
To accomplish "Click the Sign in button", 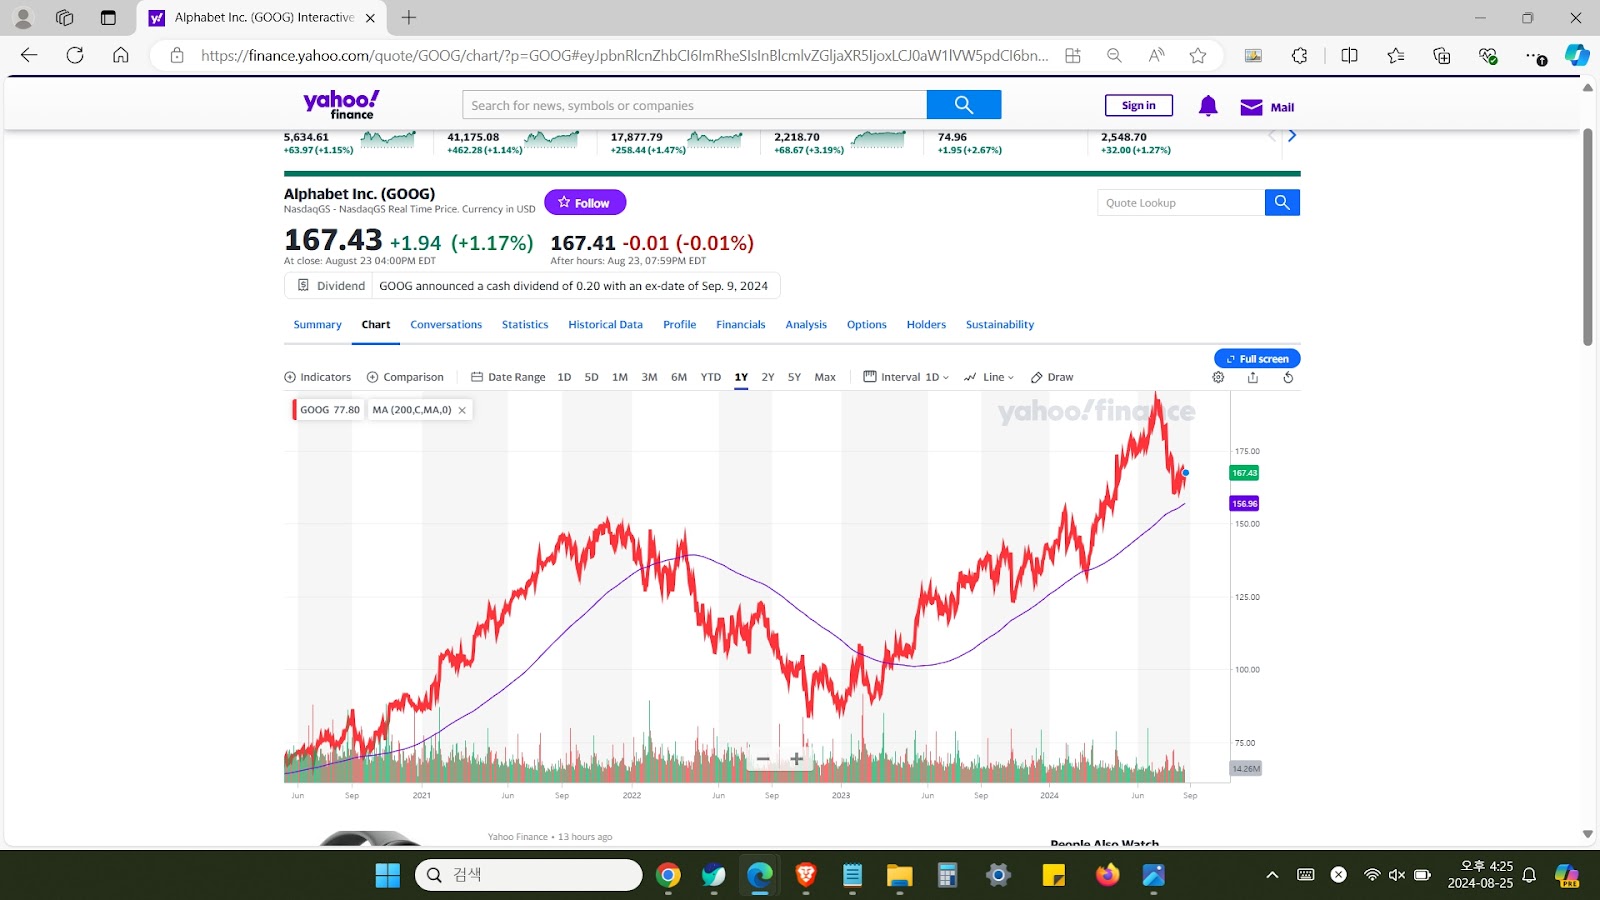I will 1139,106.
